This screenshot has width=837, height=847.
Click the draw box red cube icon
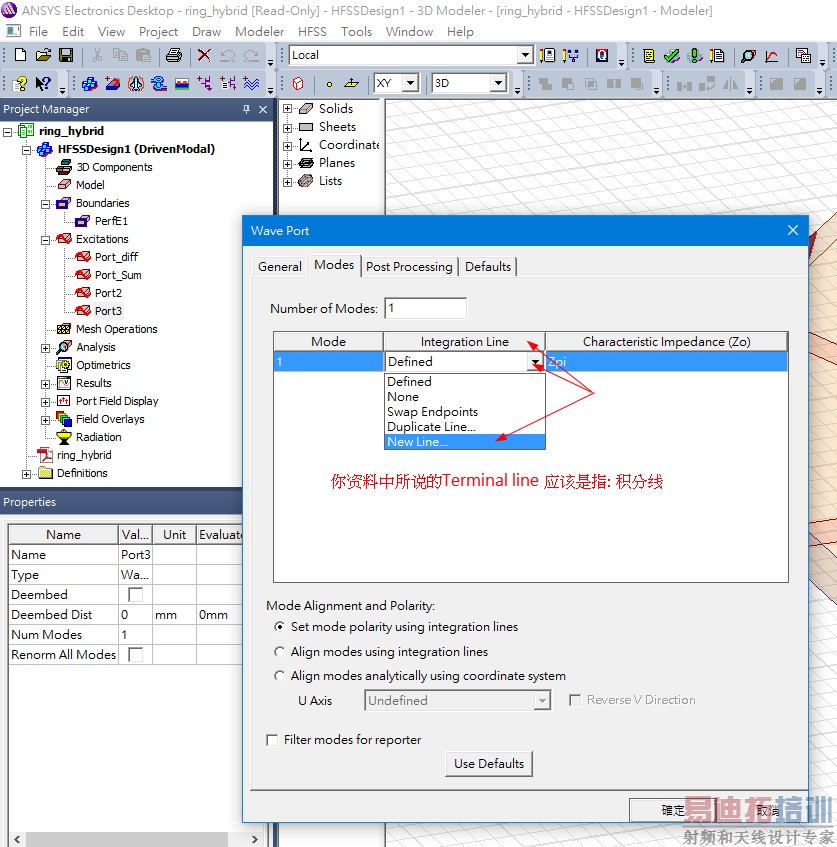(x=298, y=83)
